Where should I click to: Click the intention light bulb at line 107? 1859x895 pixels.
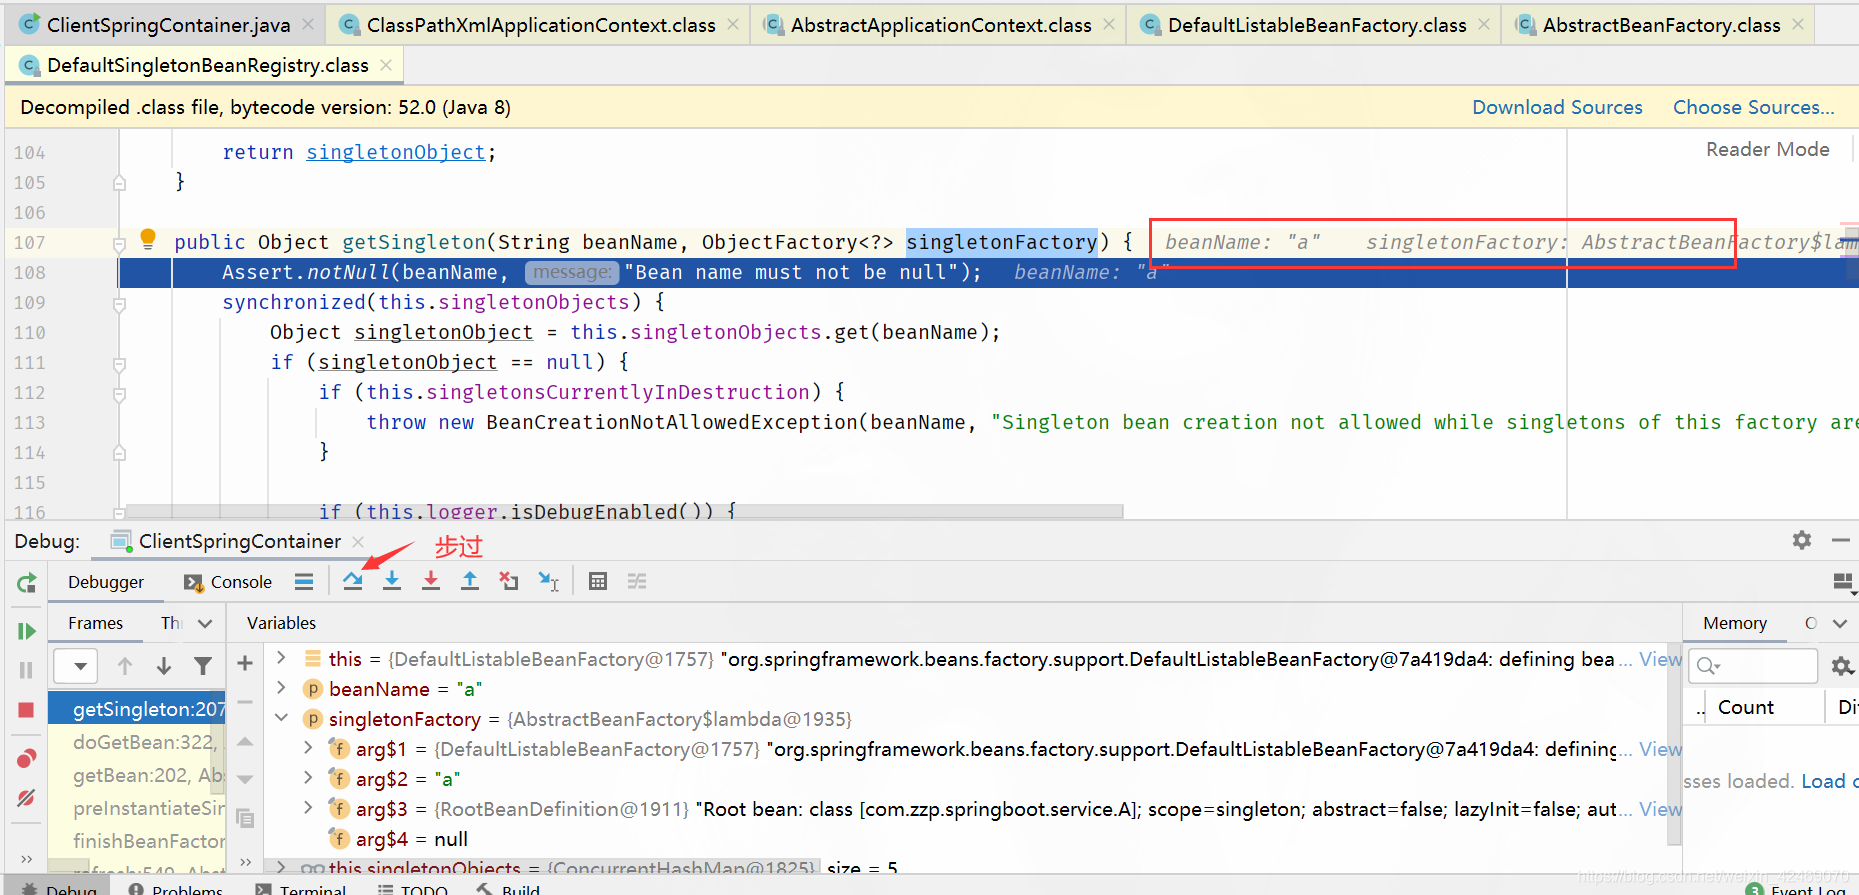point(148,238)
